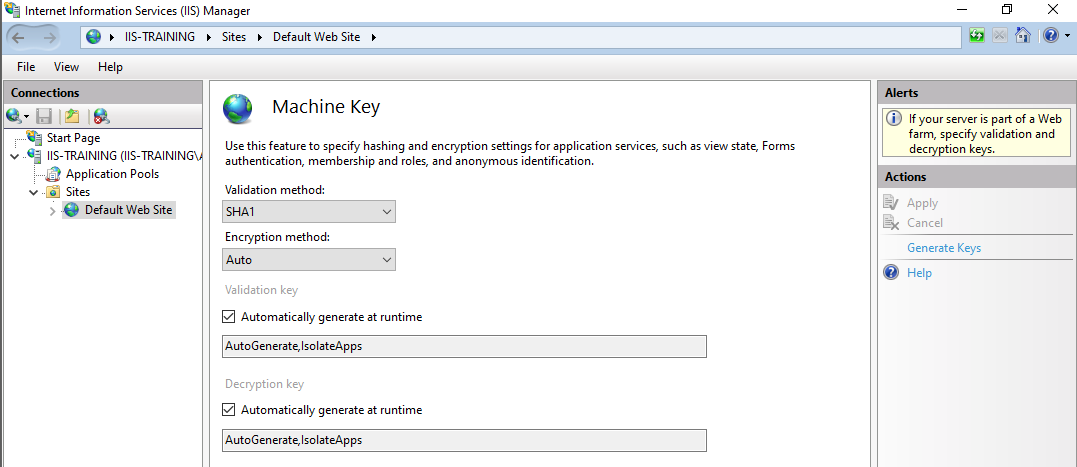Viewport: 1077px width, 467px height.
Task: Uncheck validation key automatic generation checkbox
Action: [229, 317]
